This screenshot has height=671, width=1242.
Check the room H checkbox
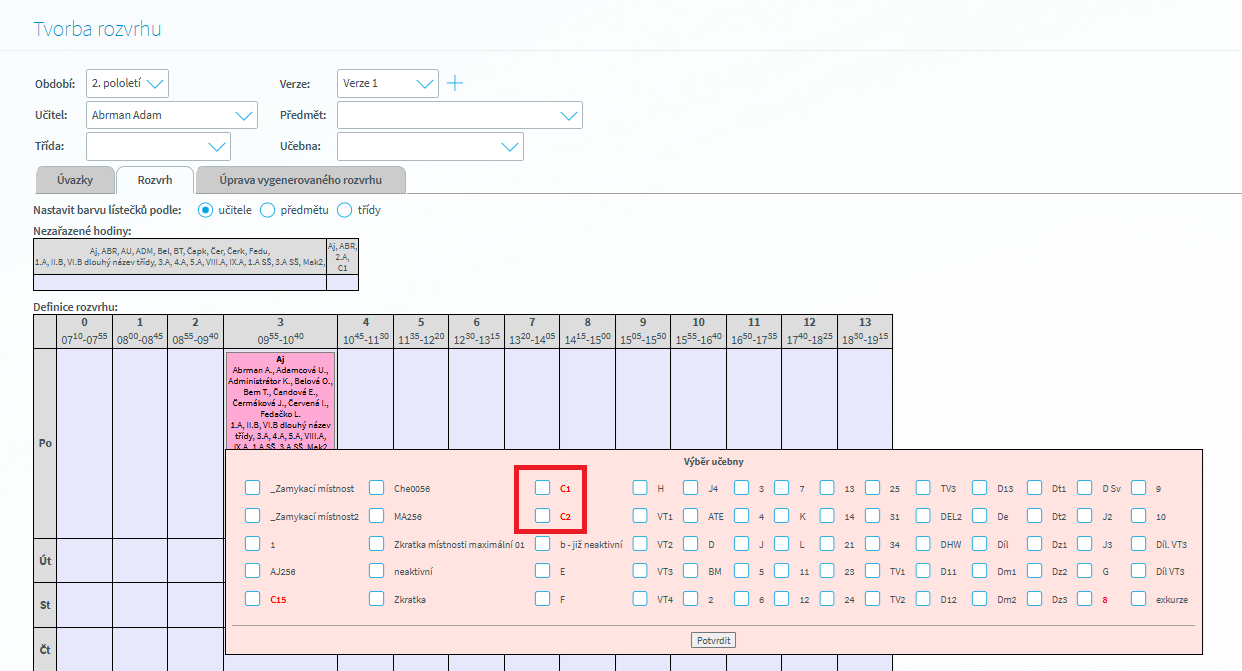click(x=640, y=488)
